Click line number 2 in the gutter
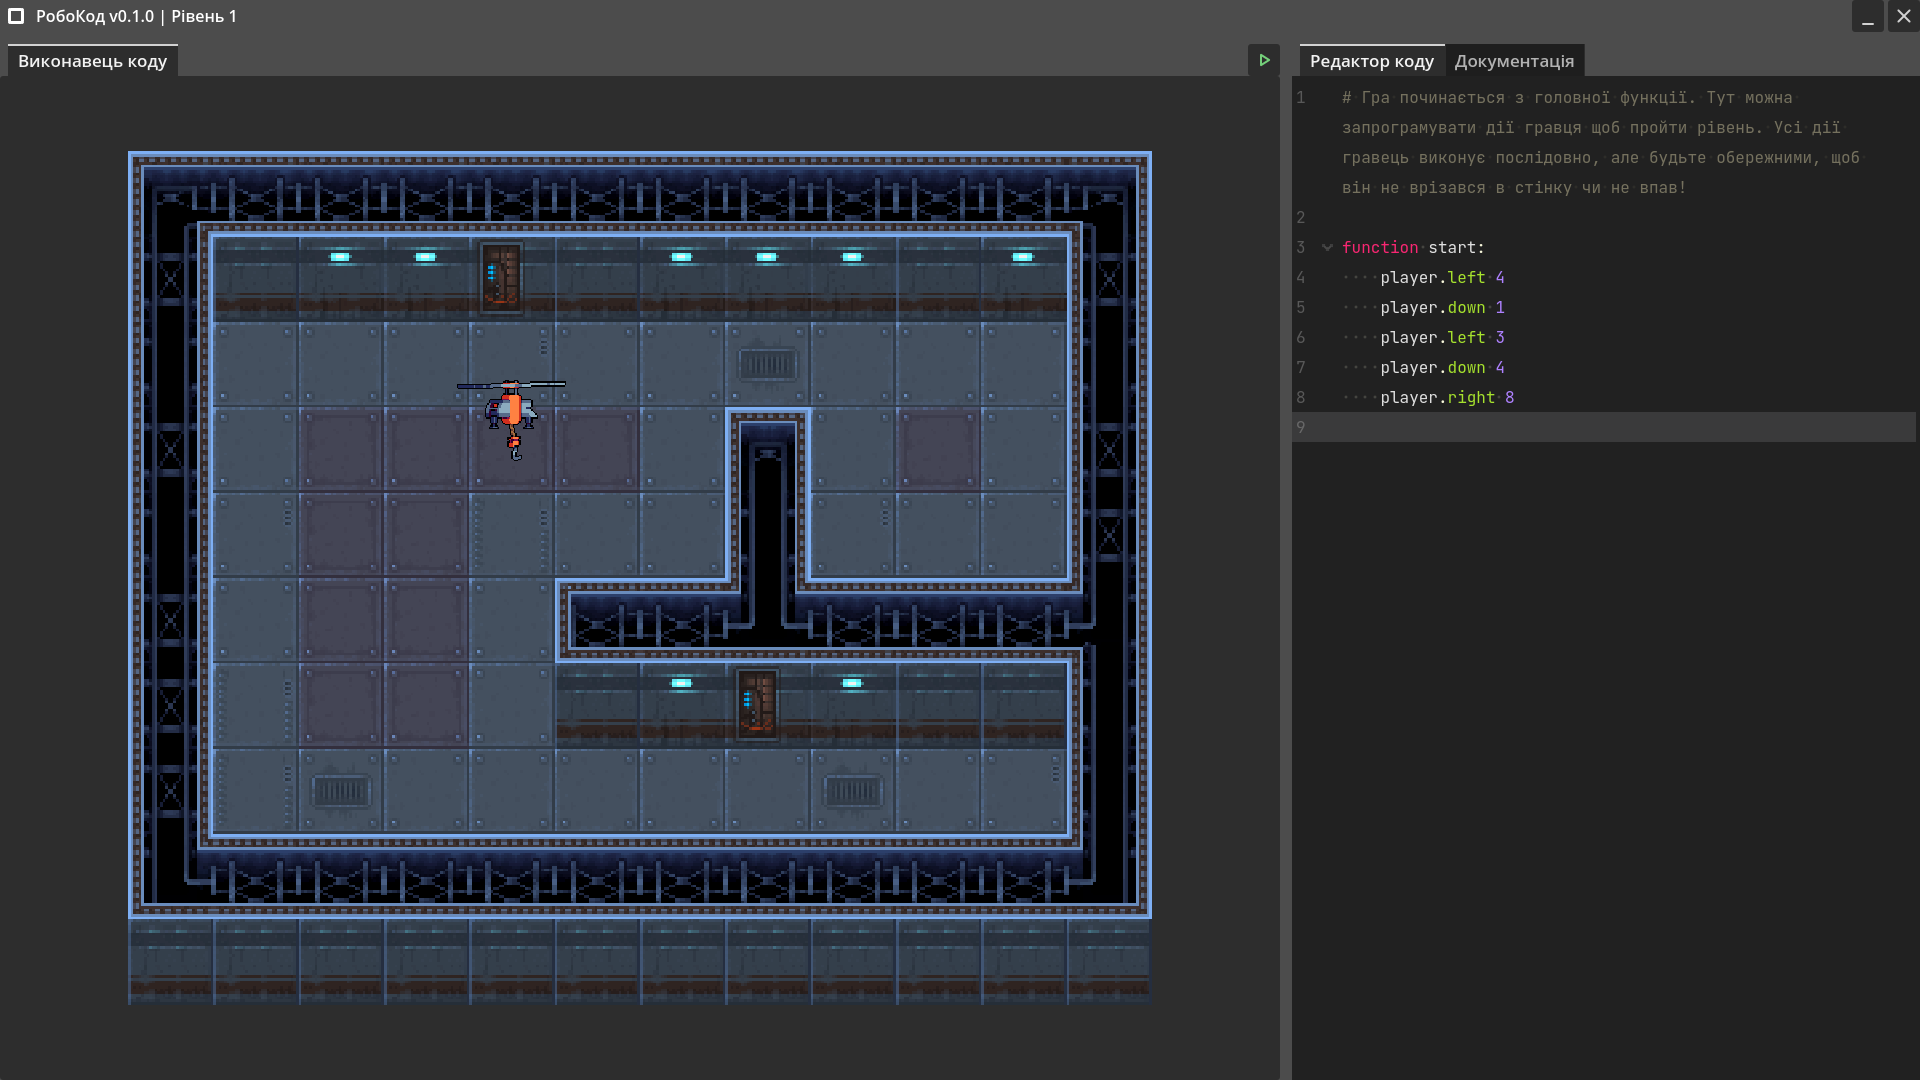The width and height of the screenshot is (1920, 1080). point(1300,217)
